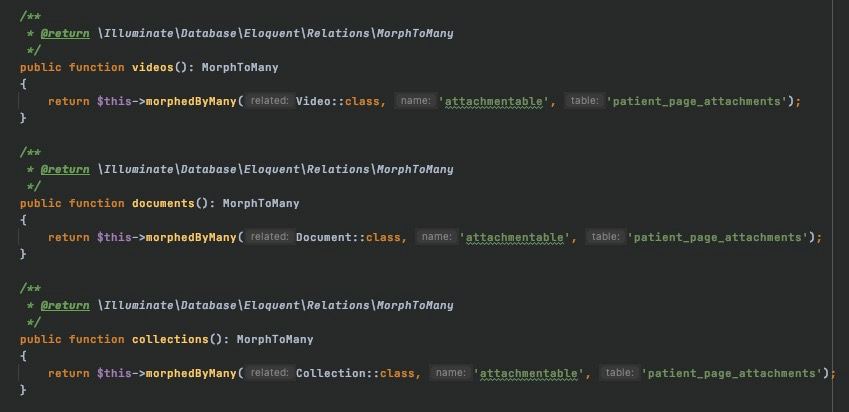Image resolution: width=849 pixels, height=412 pixels.
Task: Click the 'name:' hint in collections function
Action: 451,373
